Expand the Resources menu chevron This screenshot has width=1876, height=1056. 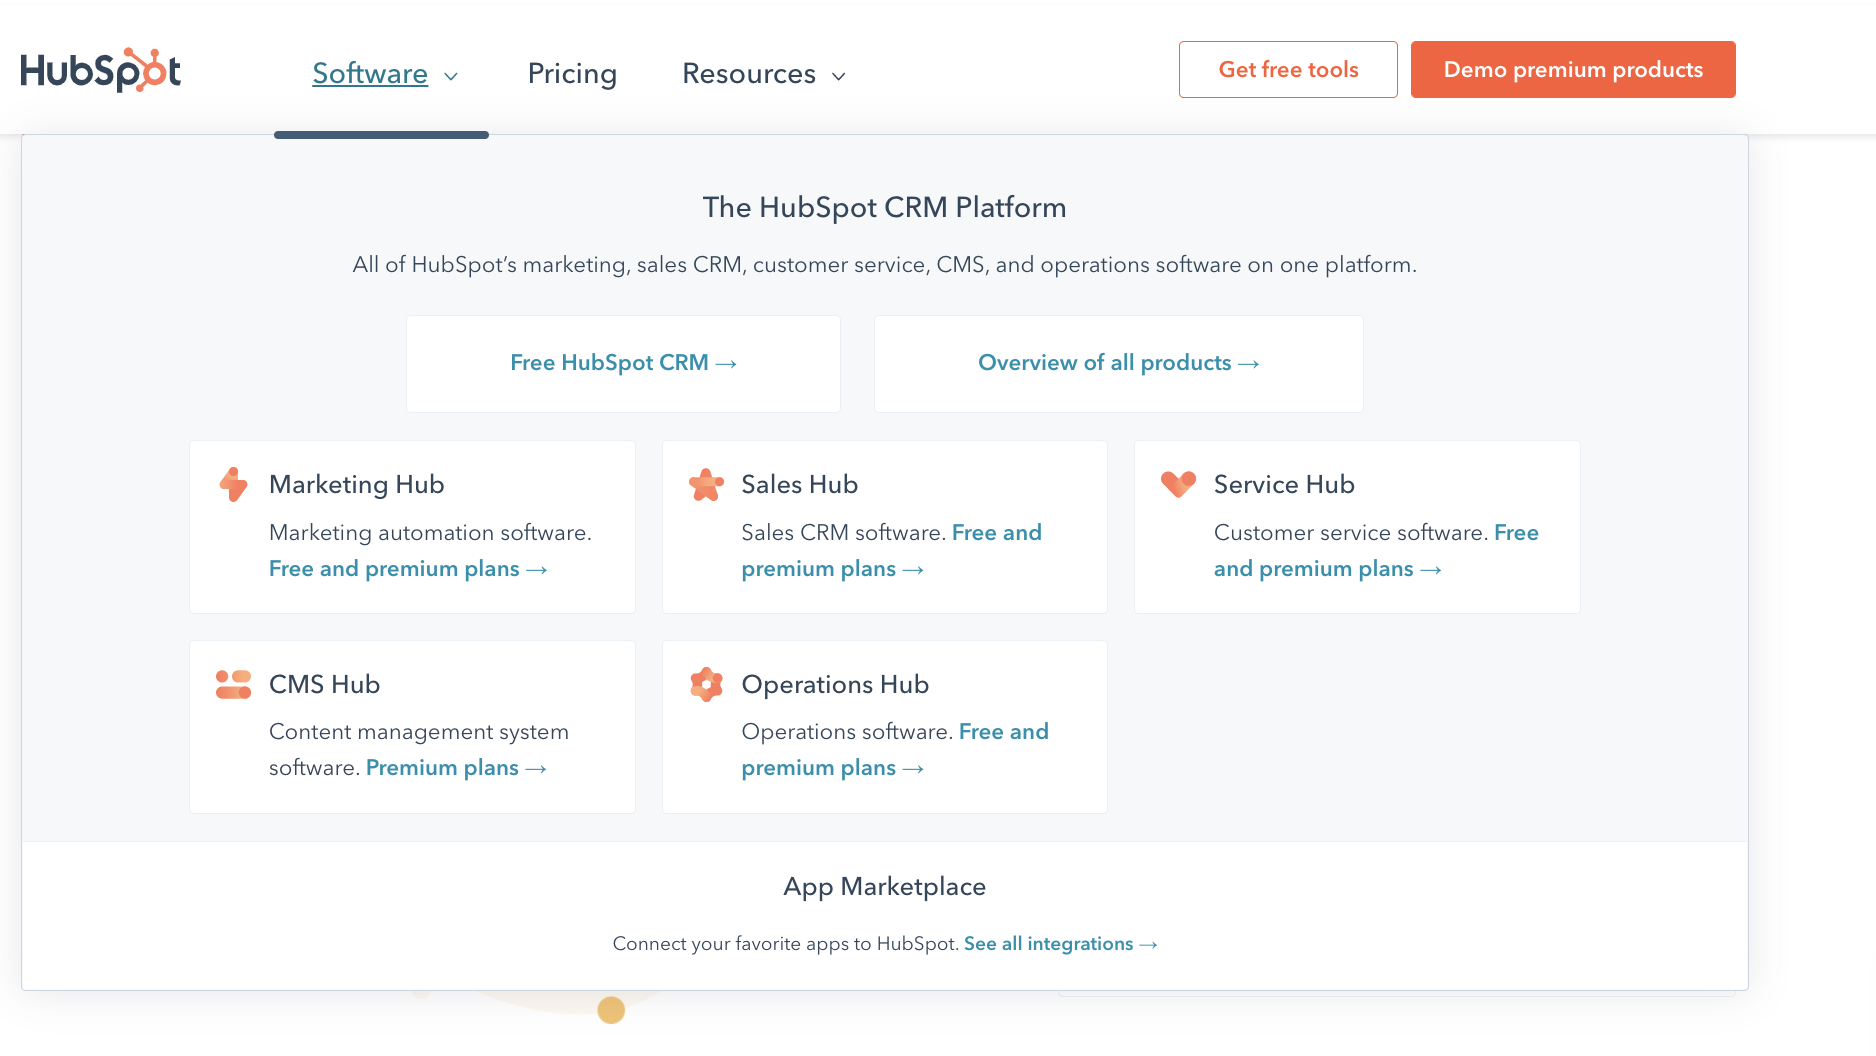click(839, 76)
